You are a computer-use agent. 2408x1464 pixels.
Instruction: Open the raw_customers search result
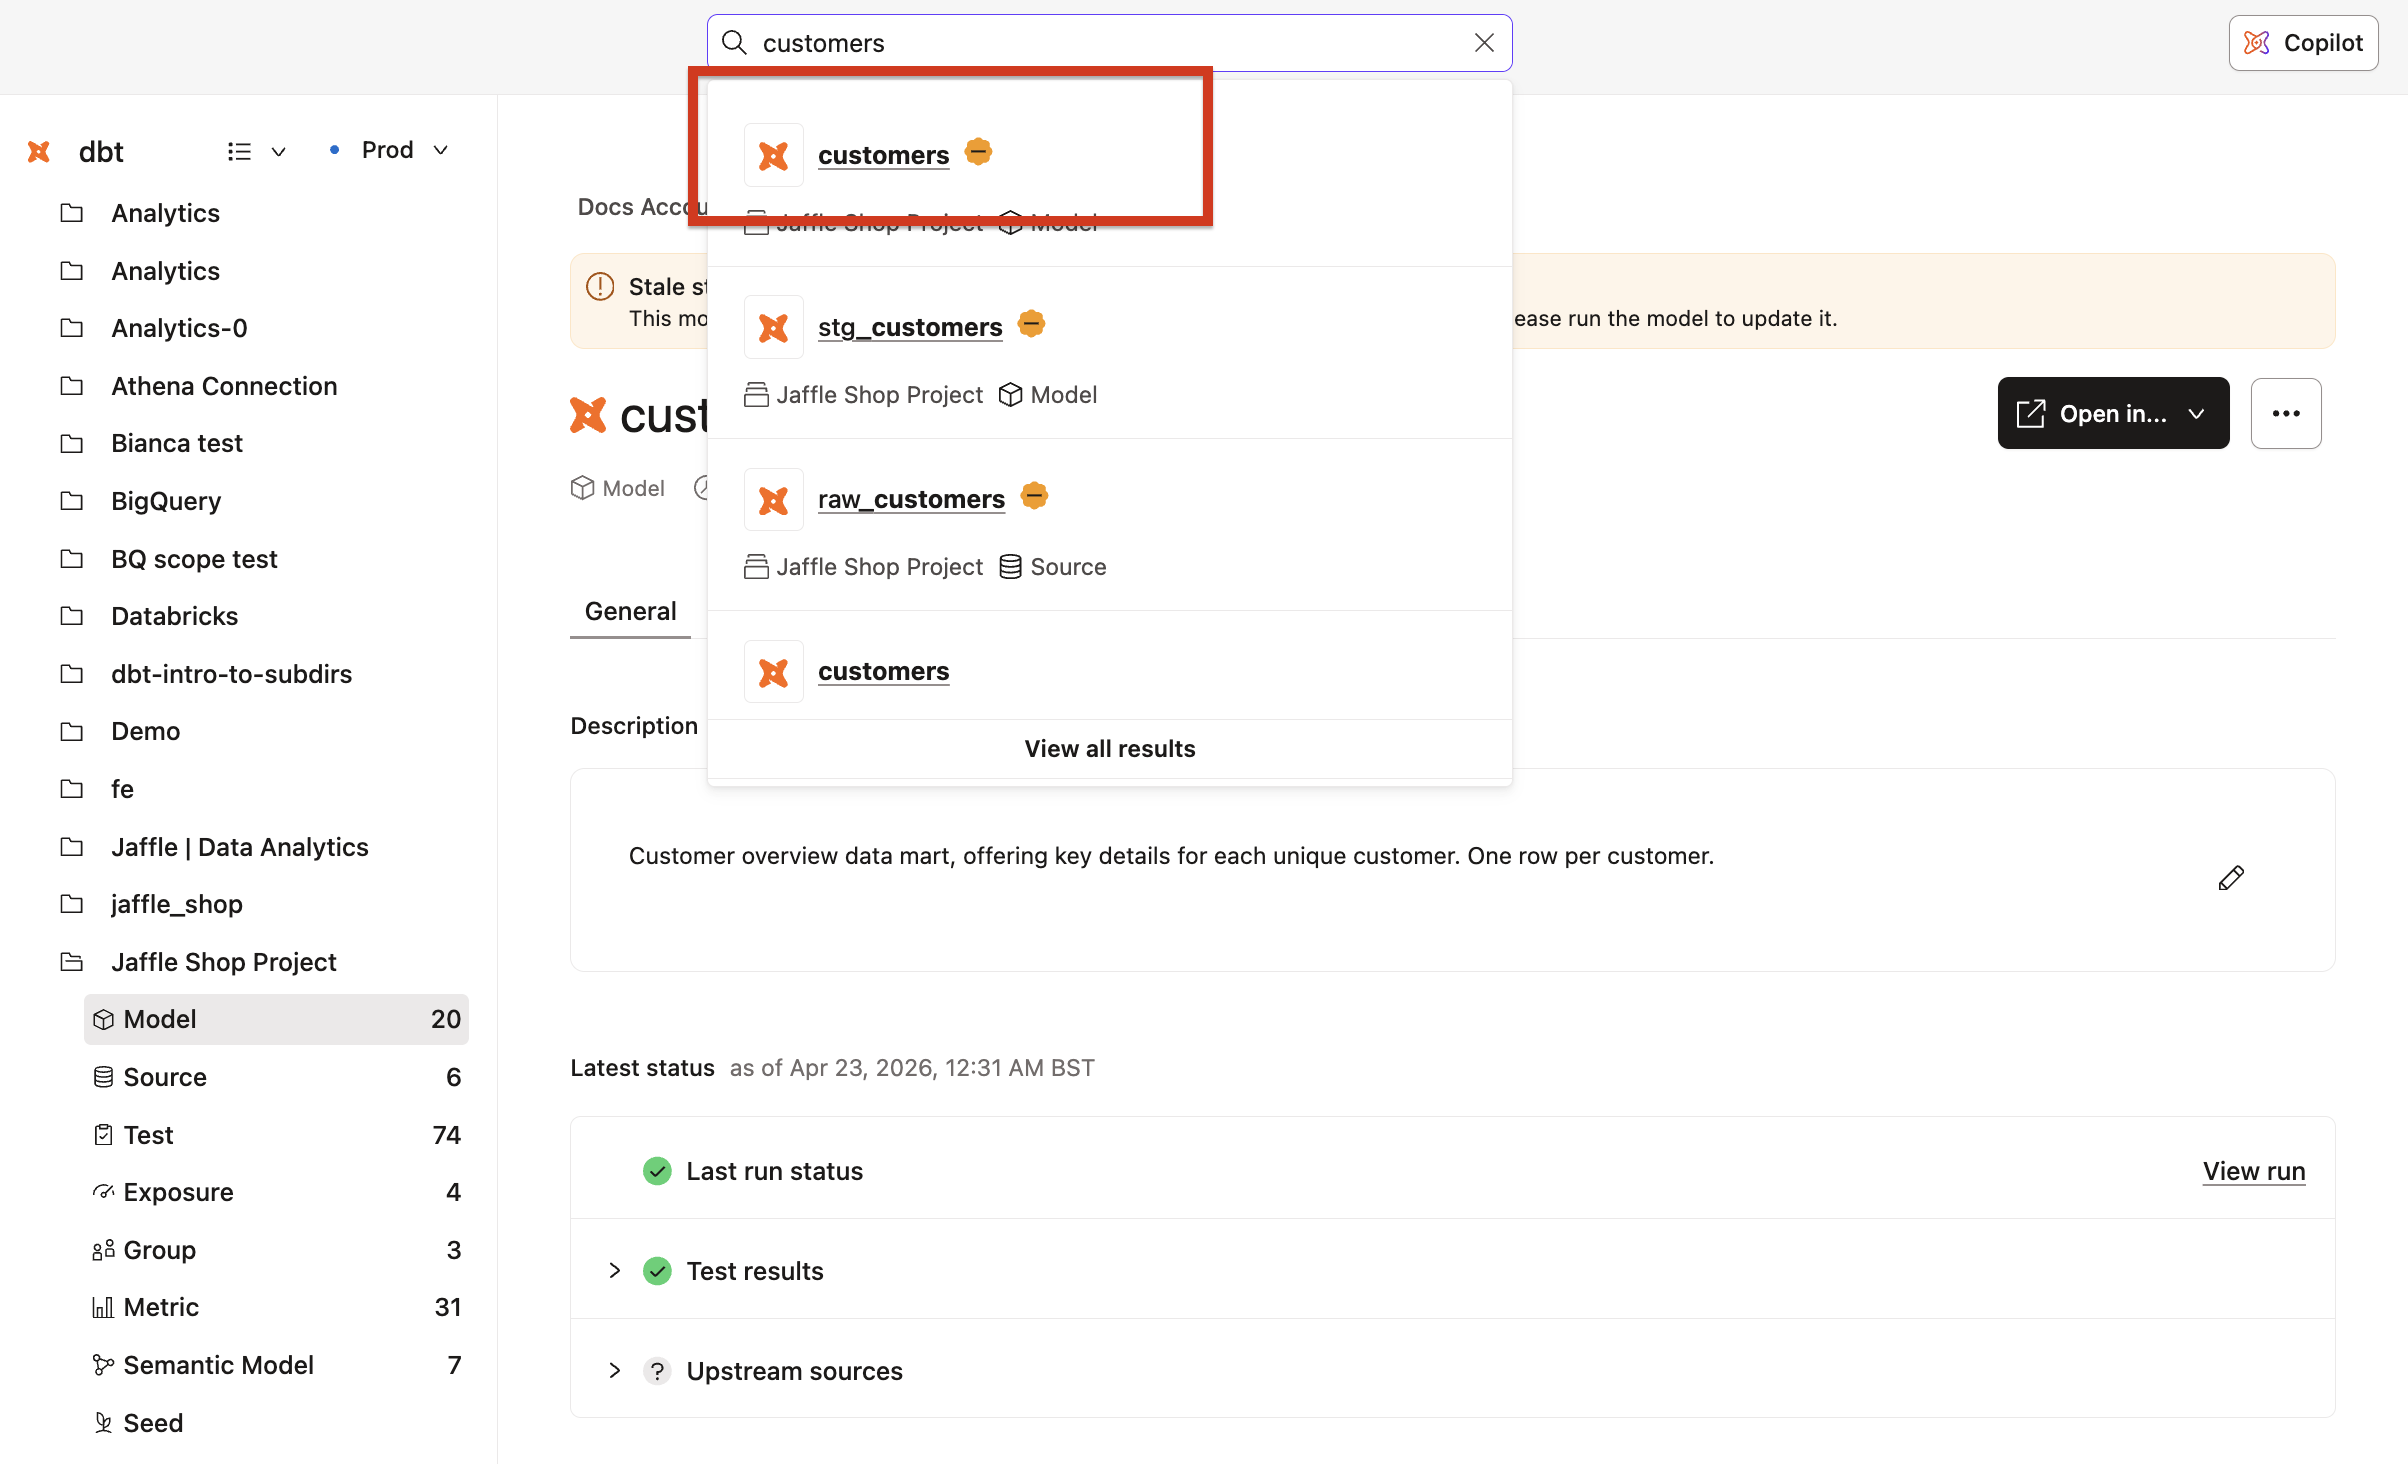tap(911, 499)
